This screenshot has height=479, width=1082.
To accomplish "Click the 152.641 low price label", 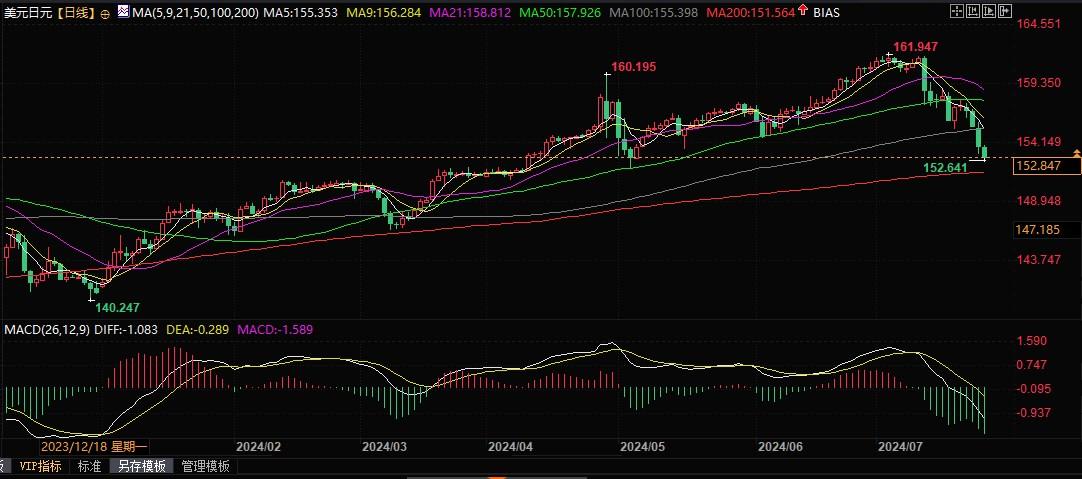I will (x=946, y=168).
